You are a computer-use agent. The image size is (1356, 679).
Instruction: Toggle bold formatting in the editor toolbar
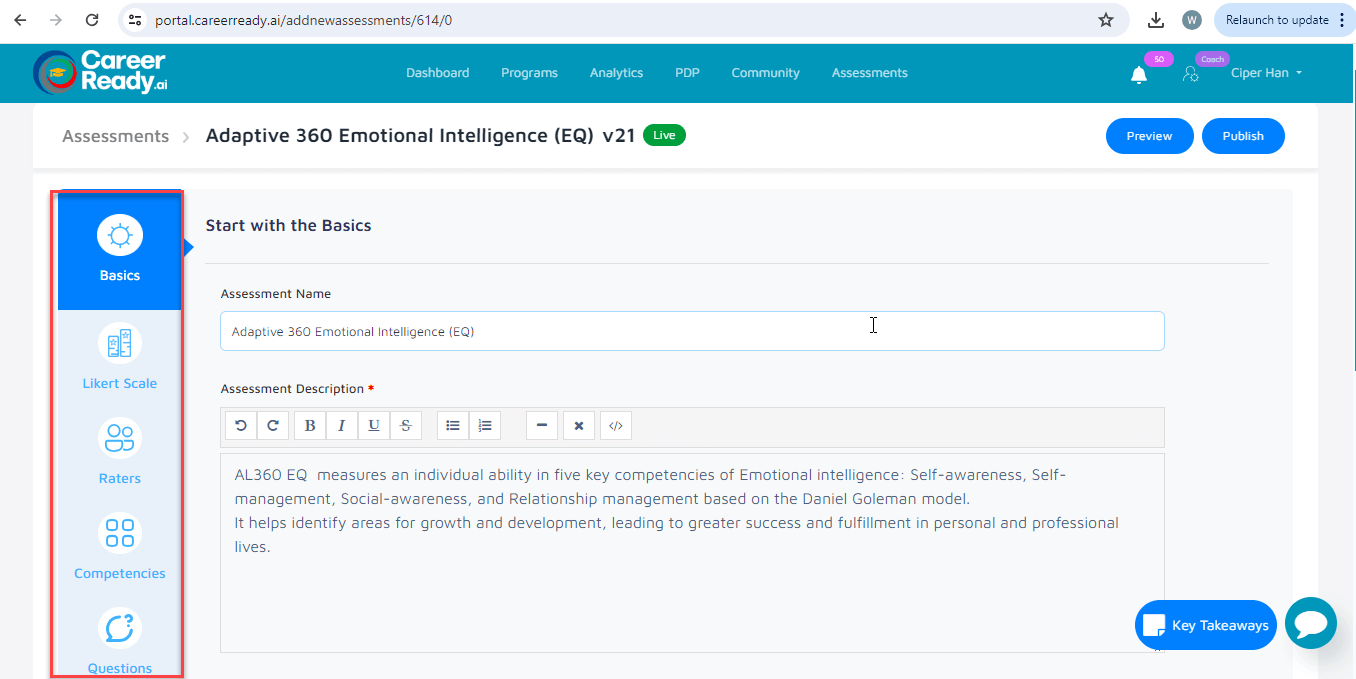click(x=310, y=426)
